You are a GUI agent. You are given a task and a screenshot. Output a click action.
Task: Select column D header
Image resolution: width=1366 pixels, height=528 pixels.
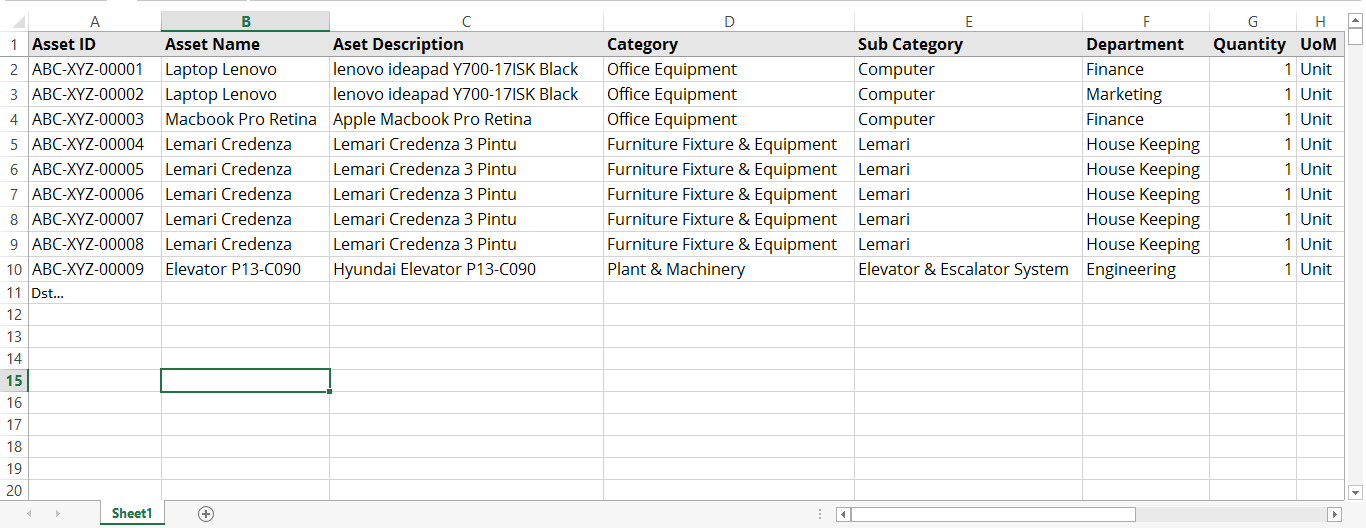[729, 21]
